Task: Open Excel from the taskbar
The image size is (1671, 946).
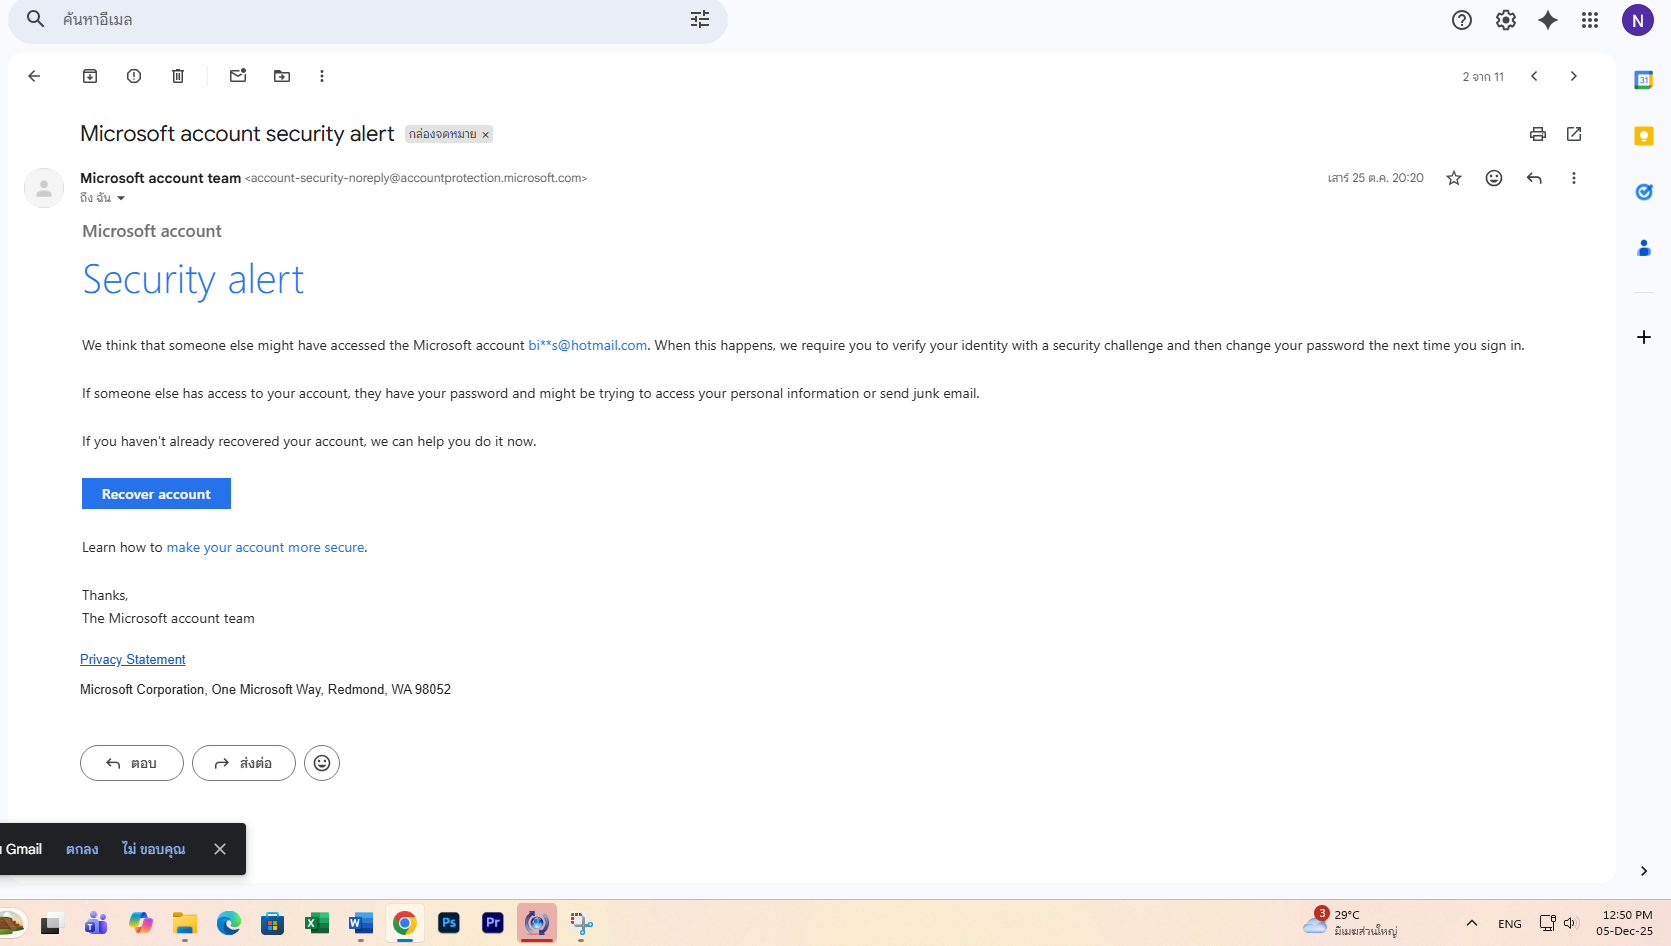Action: click(x=317, y=923)
